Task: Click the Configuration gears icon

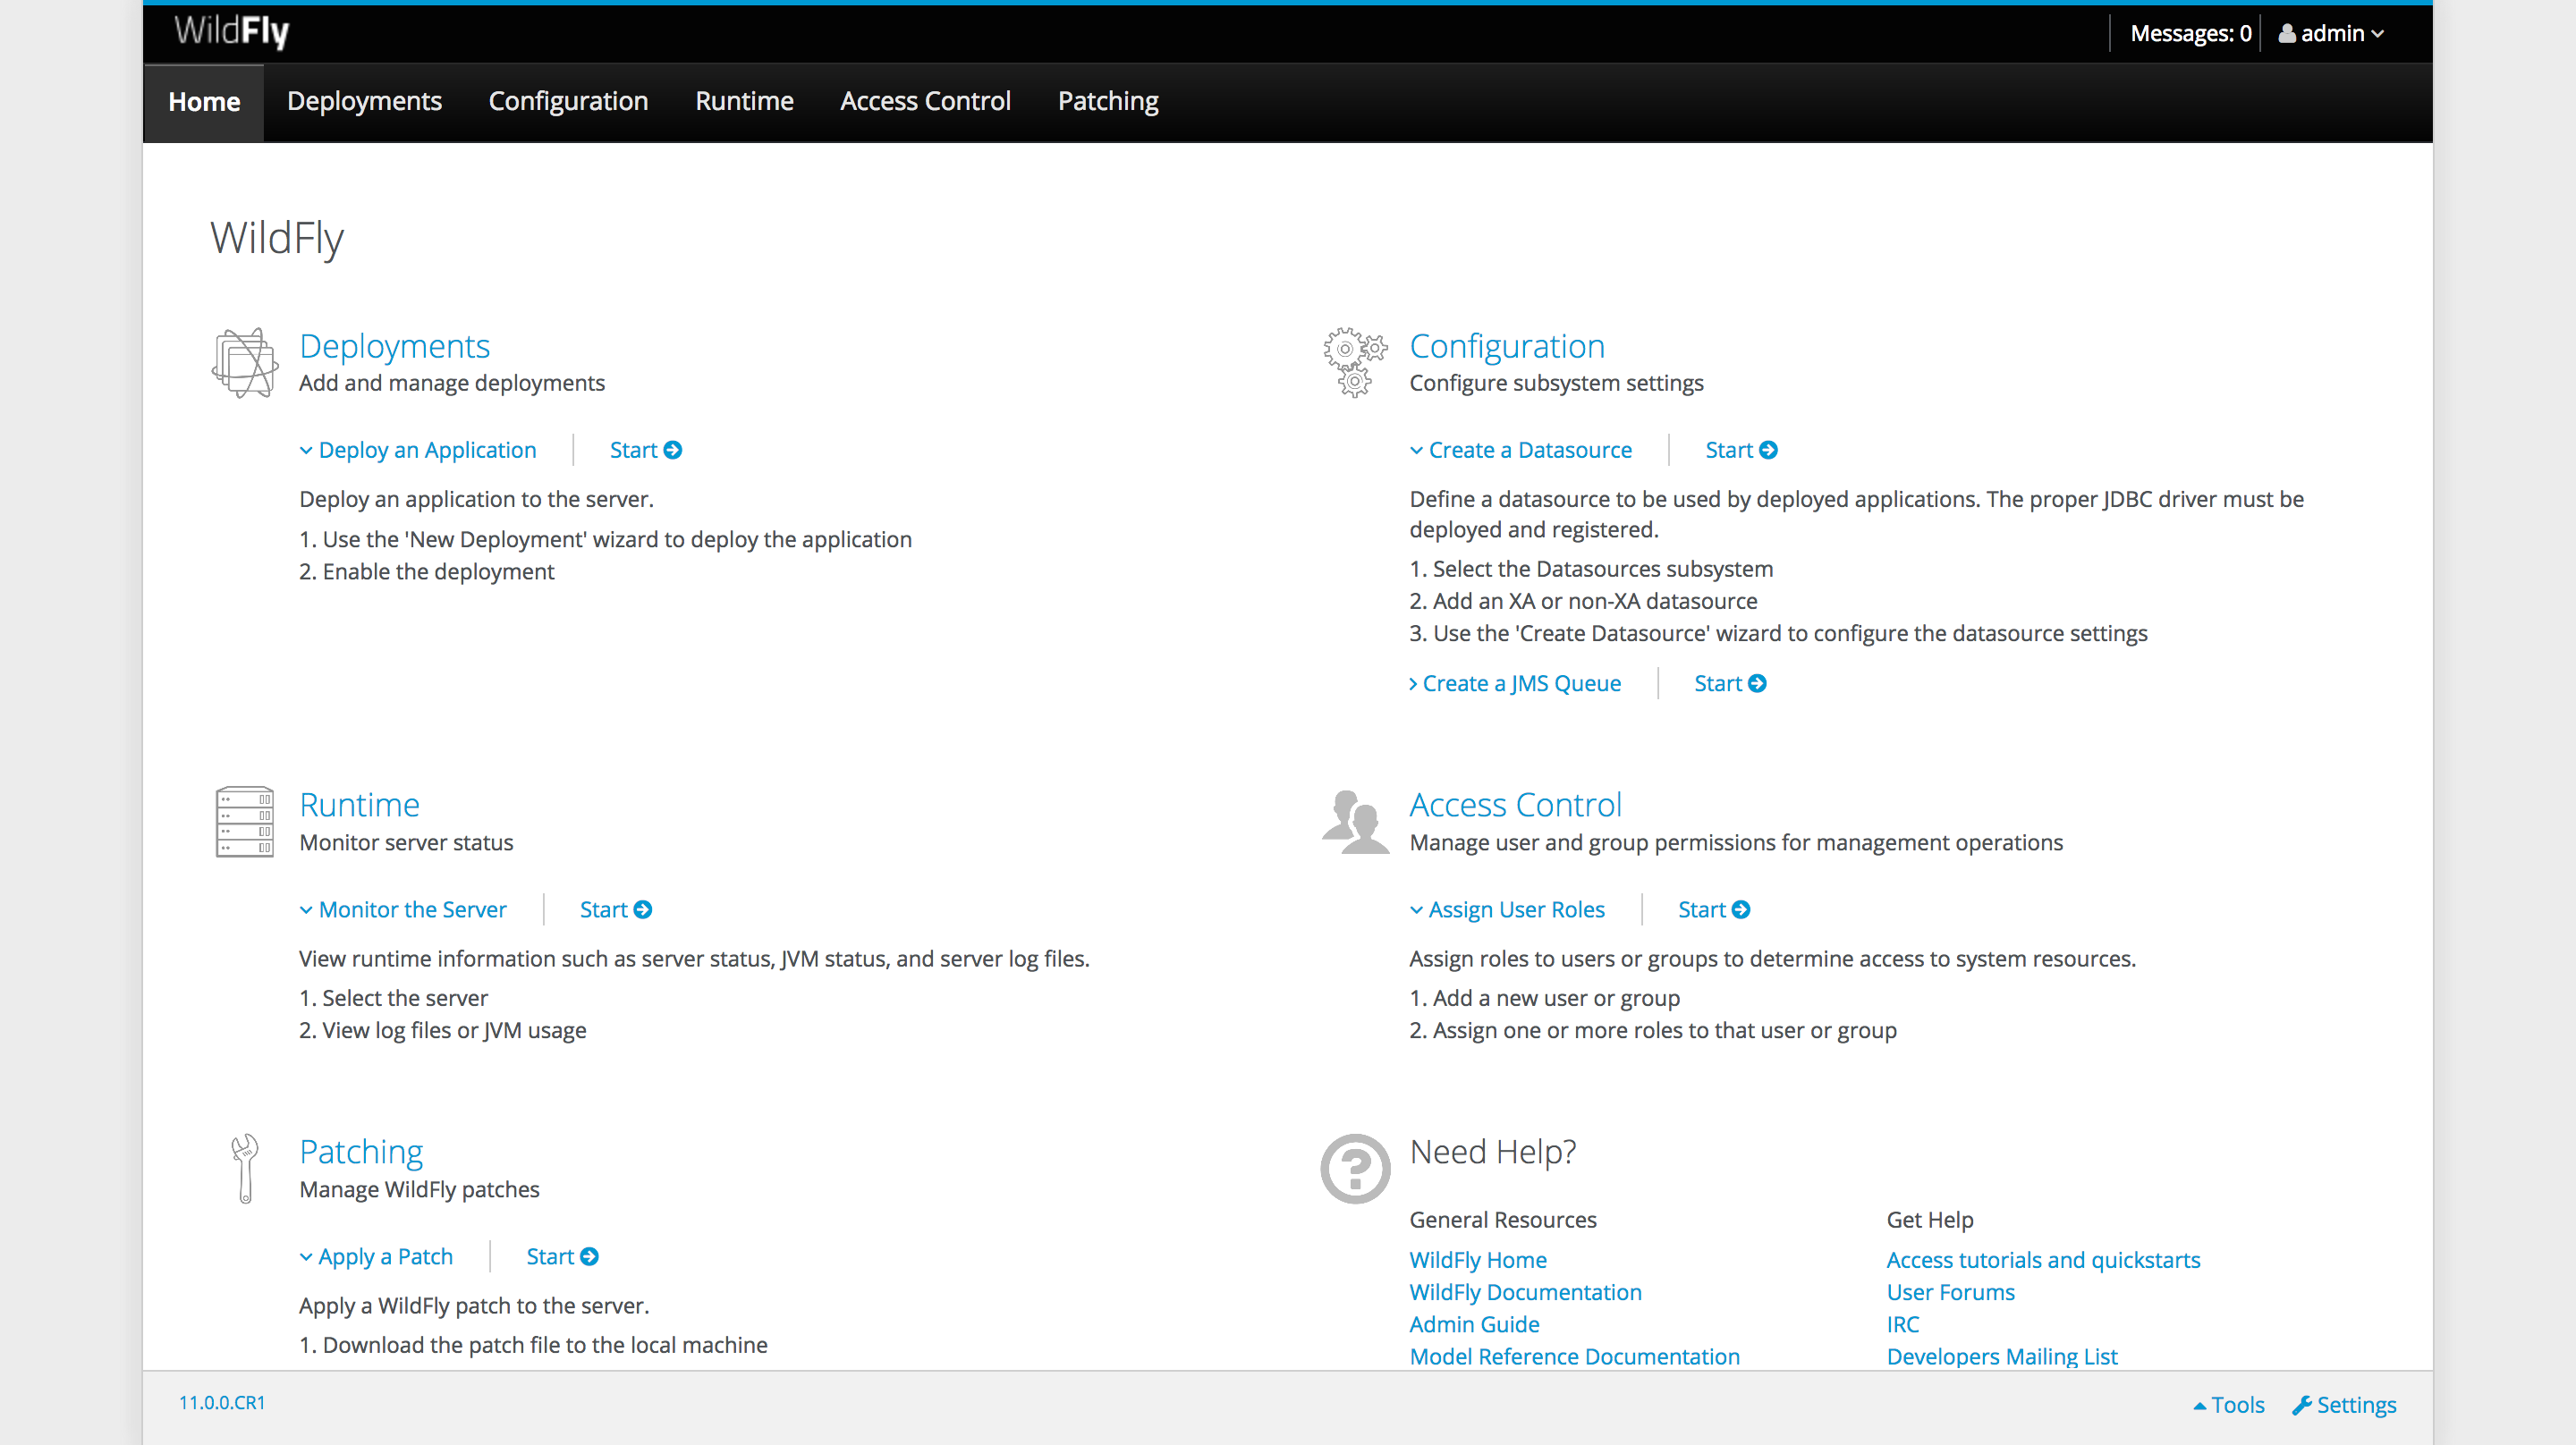Action: click(x=1354, y=362)
